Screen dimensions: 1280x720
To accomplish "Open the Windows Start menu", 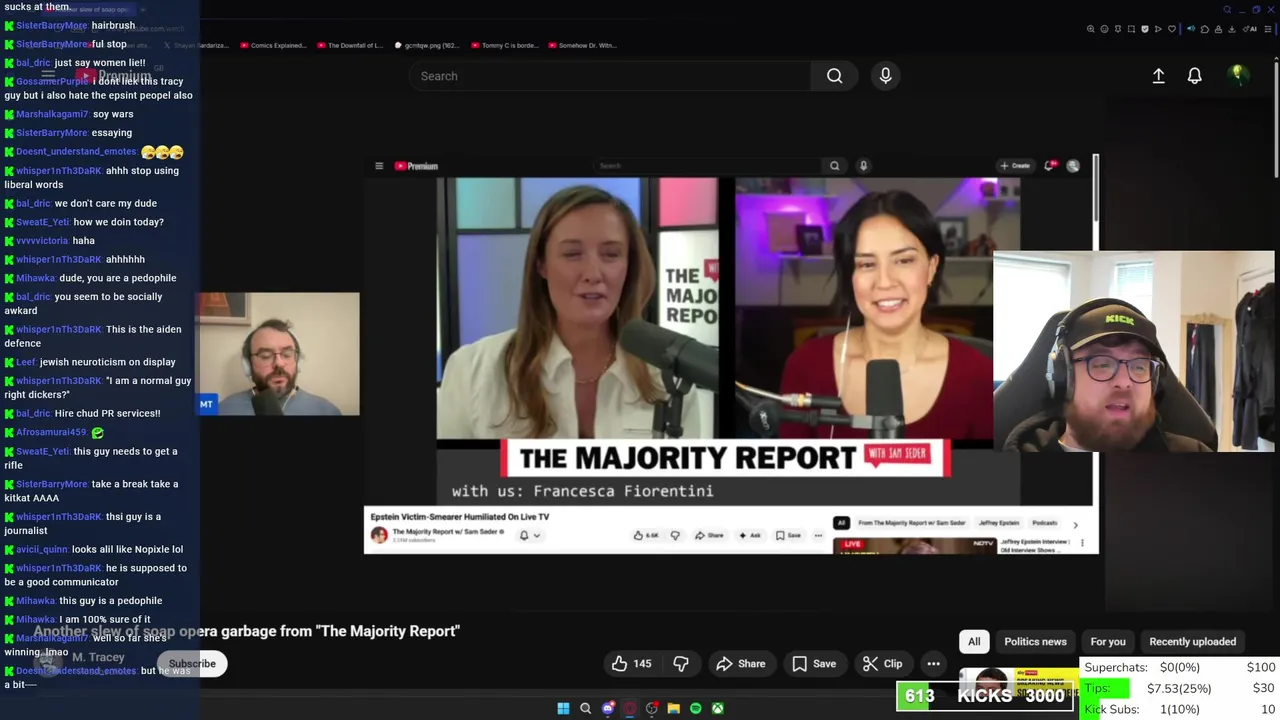I will 563,708.
